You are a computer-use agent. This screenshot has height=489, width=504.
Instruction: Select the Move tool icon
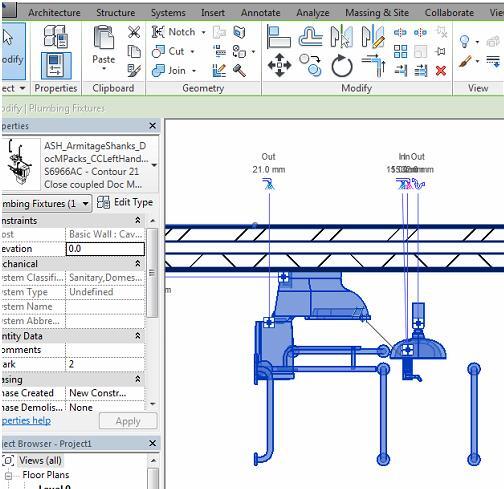tap(279, 65)
